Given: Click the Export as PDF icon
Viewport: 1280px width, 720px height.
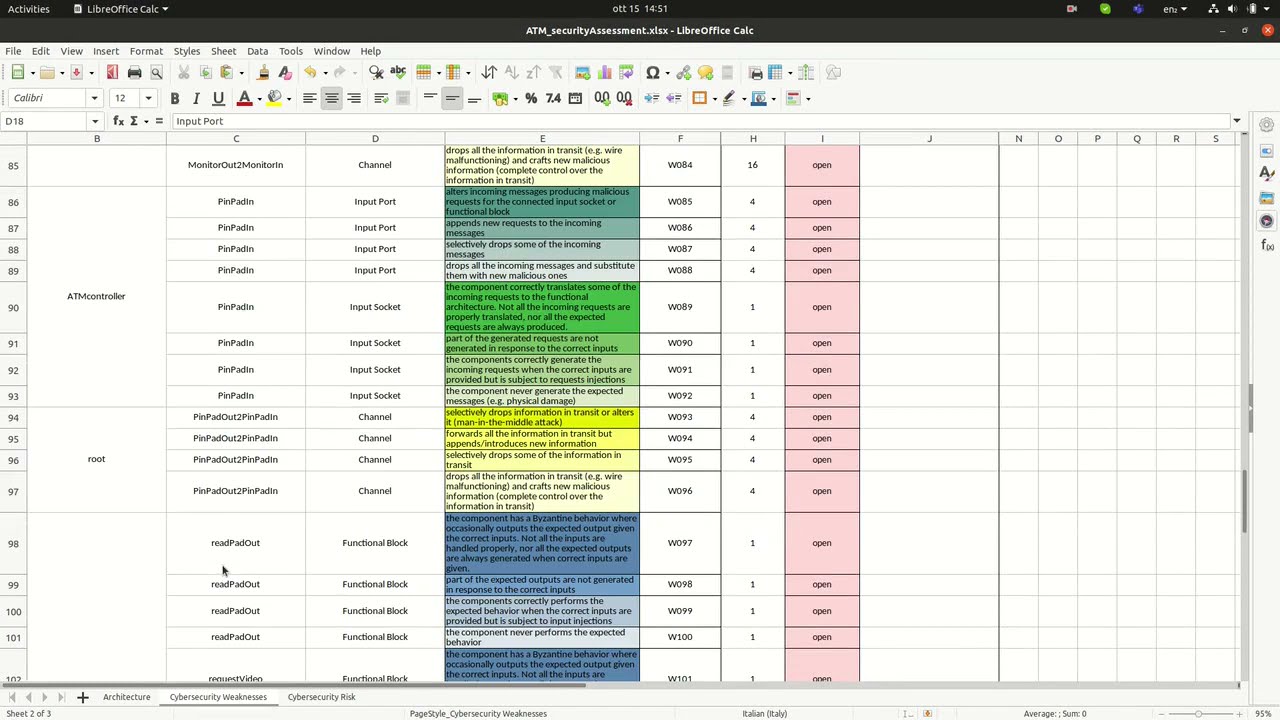Looking at the screenshot, I should point(112,72).
